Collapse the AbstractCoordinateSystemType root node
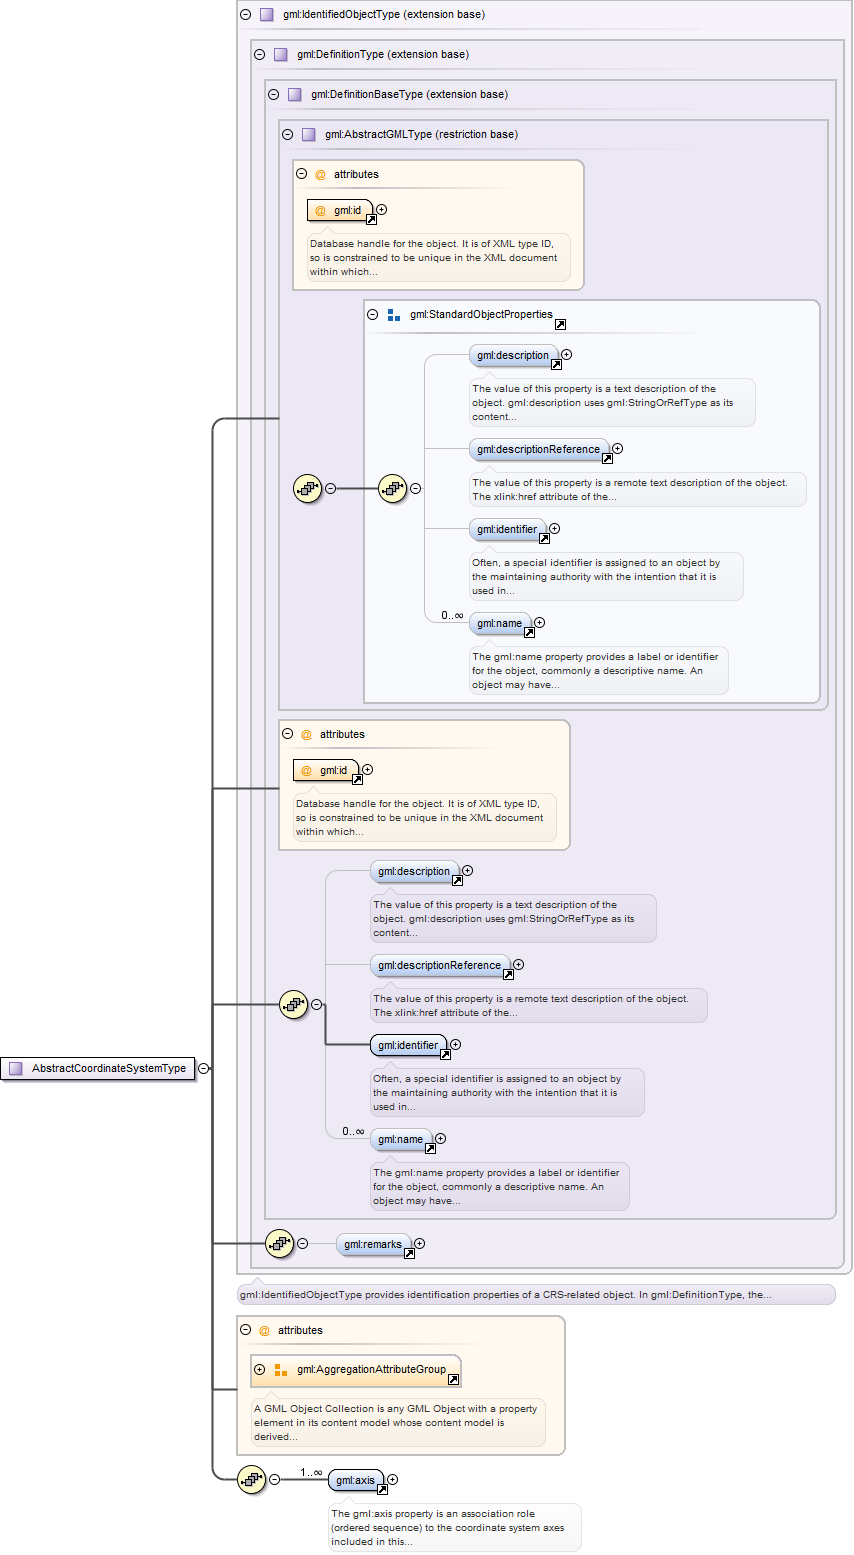854x1555 pixels. click(203, 1068)
